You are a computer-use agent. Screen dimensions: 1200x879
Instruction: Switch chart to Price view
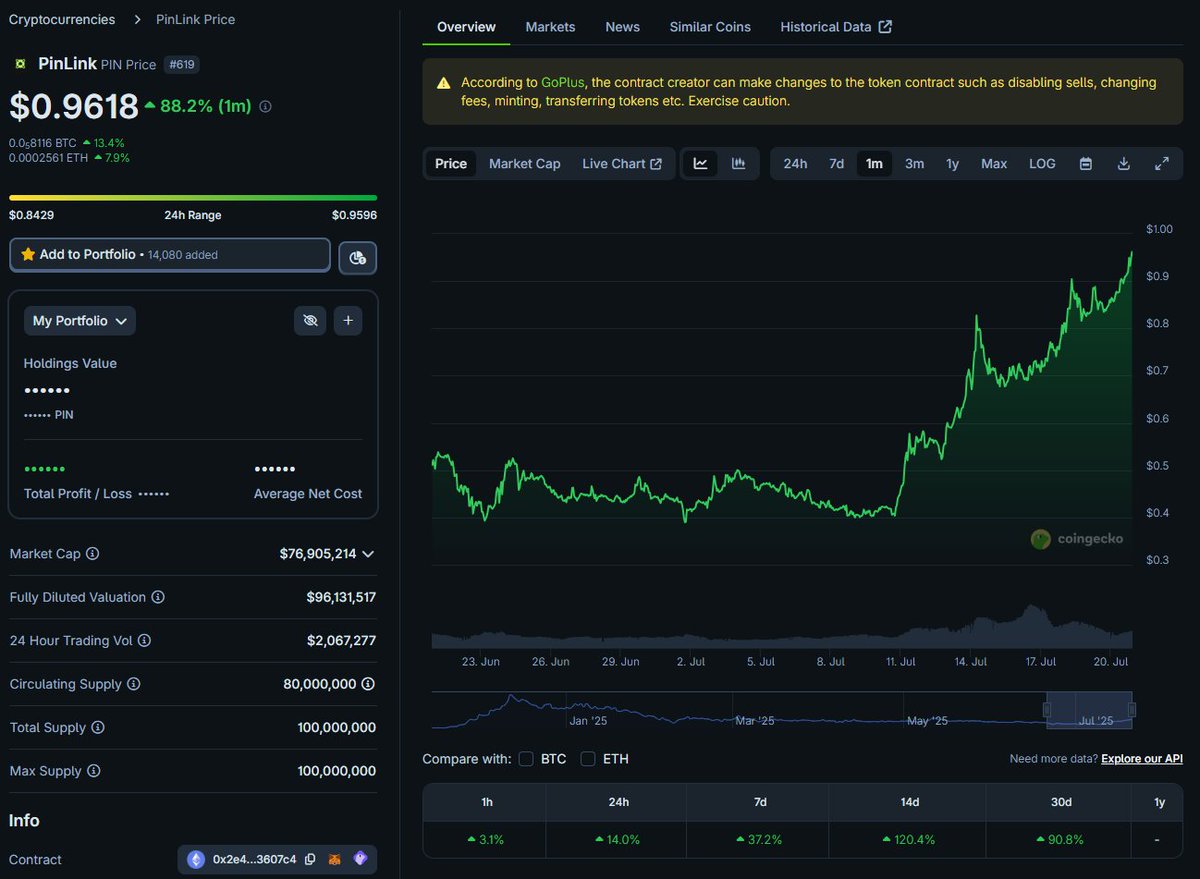tap(451, 164)
